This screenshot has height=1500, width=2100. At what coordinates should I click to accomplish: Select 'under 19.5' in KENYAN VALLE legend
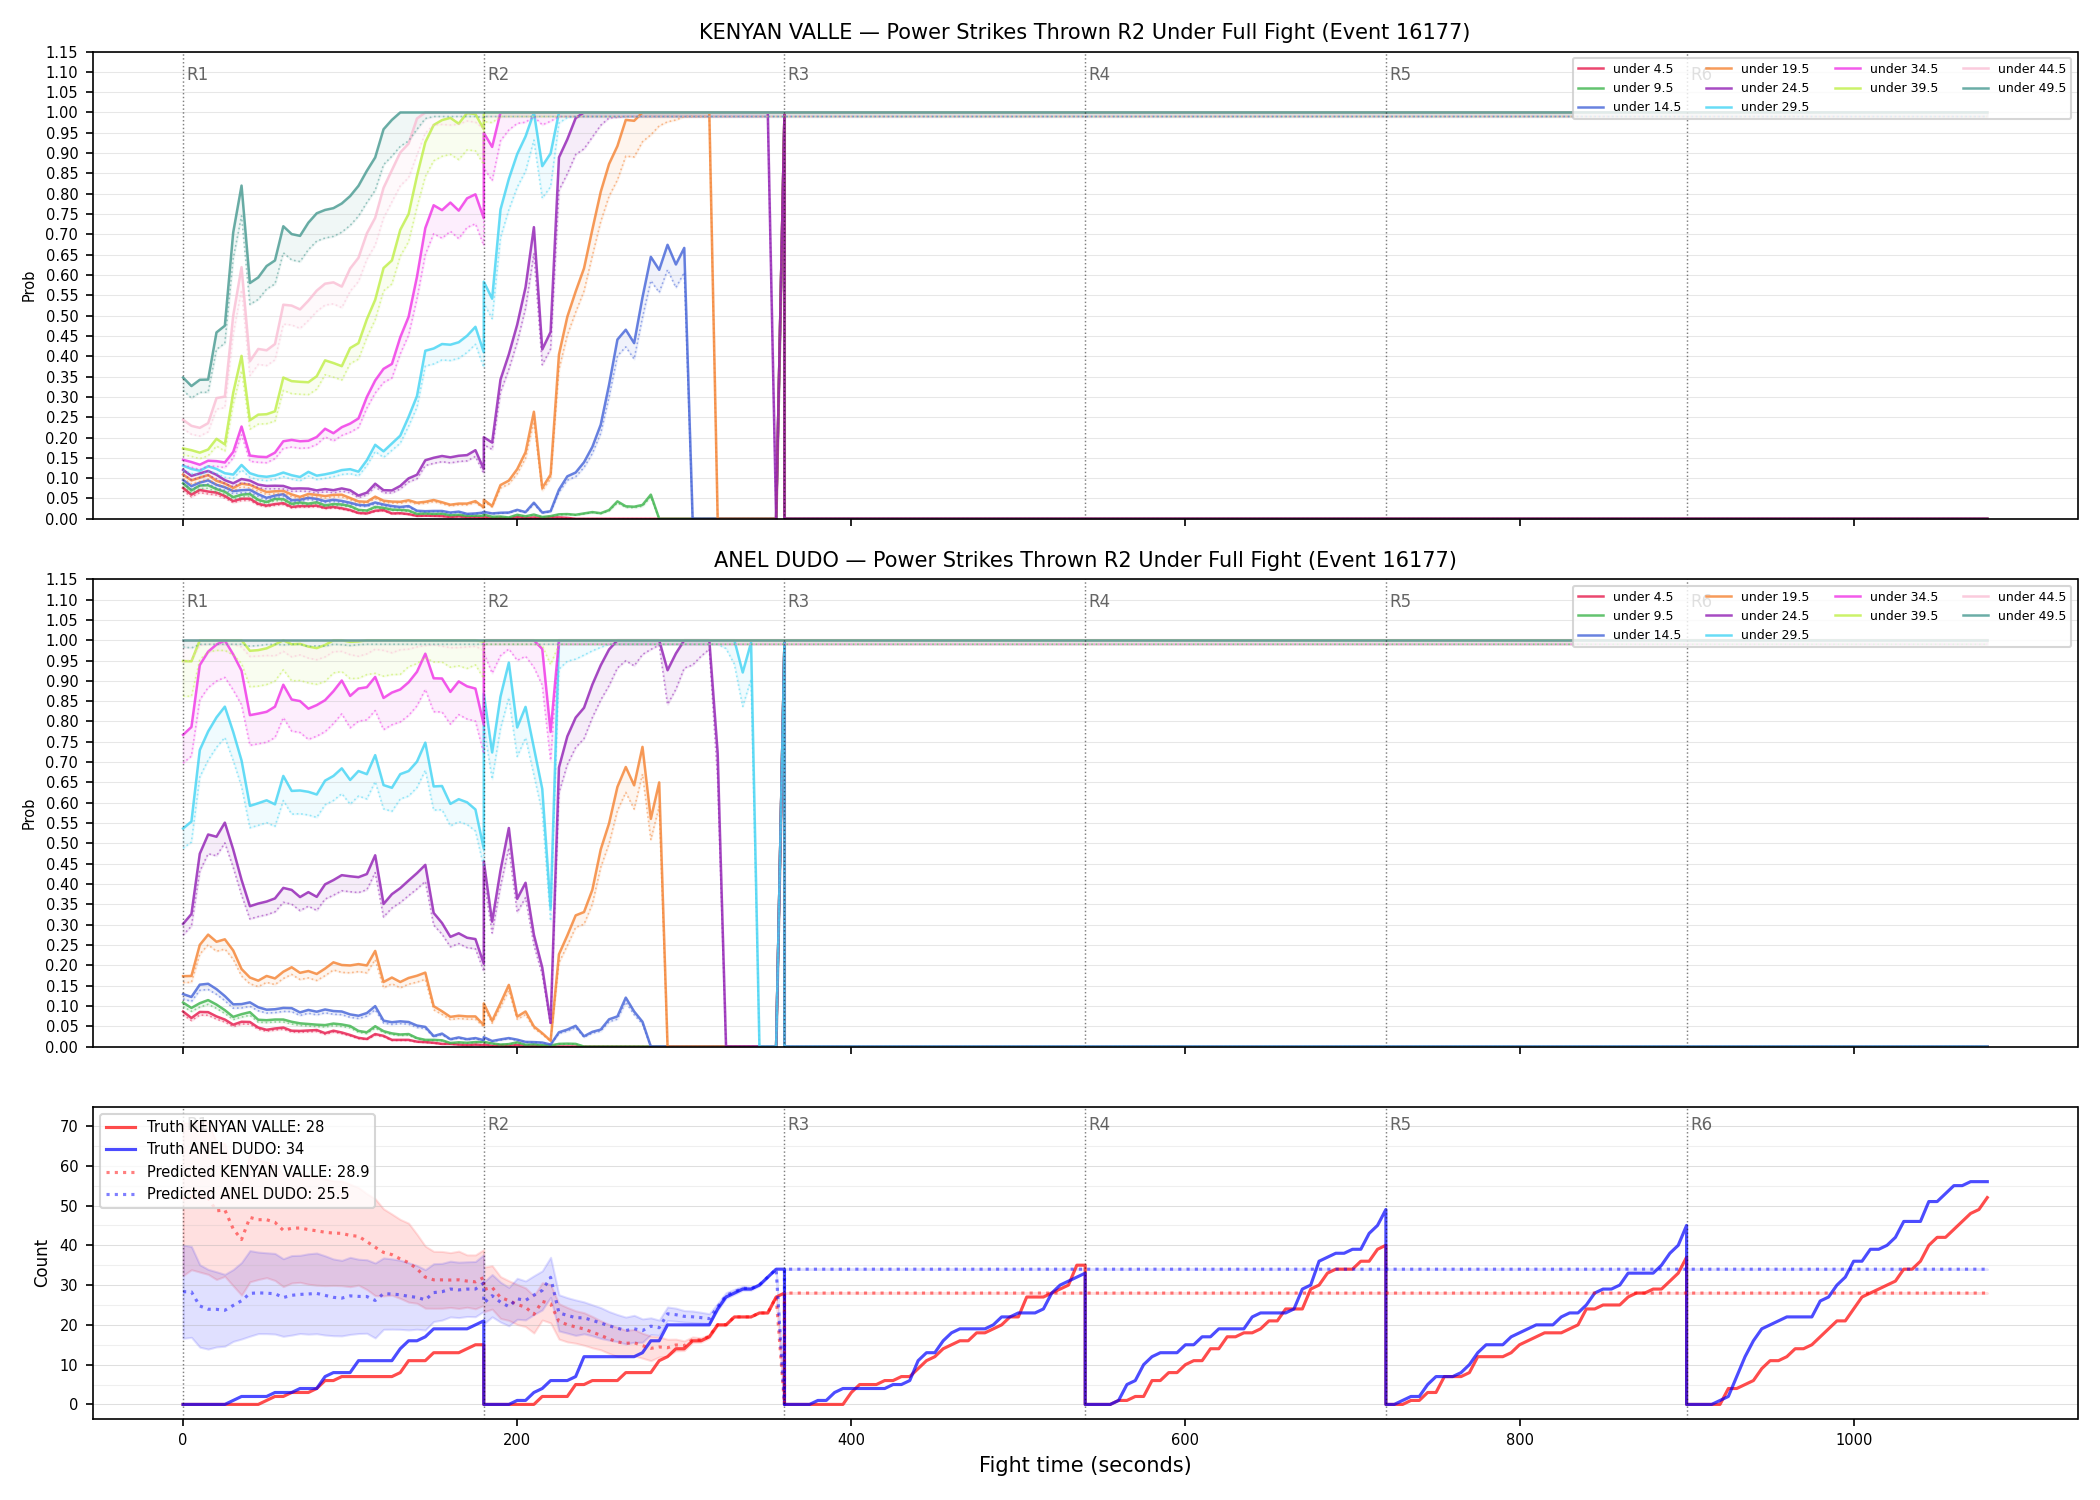(x=1757, y=69)
